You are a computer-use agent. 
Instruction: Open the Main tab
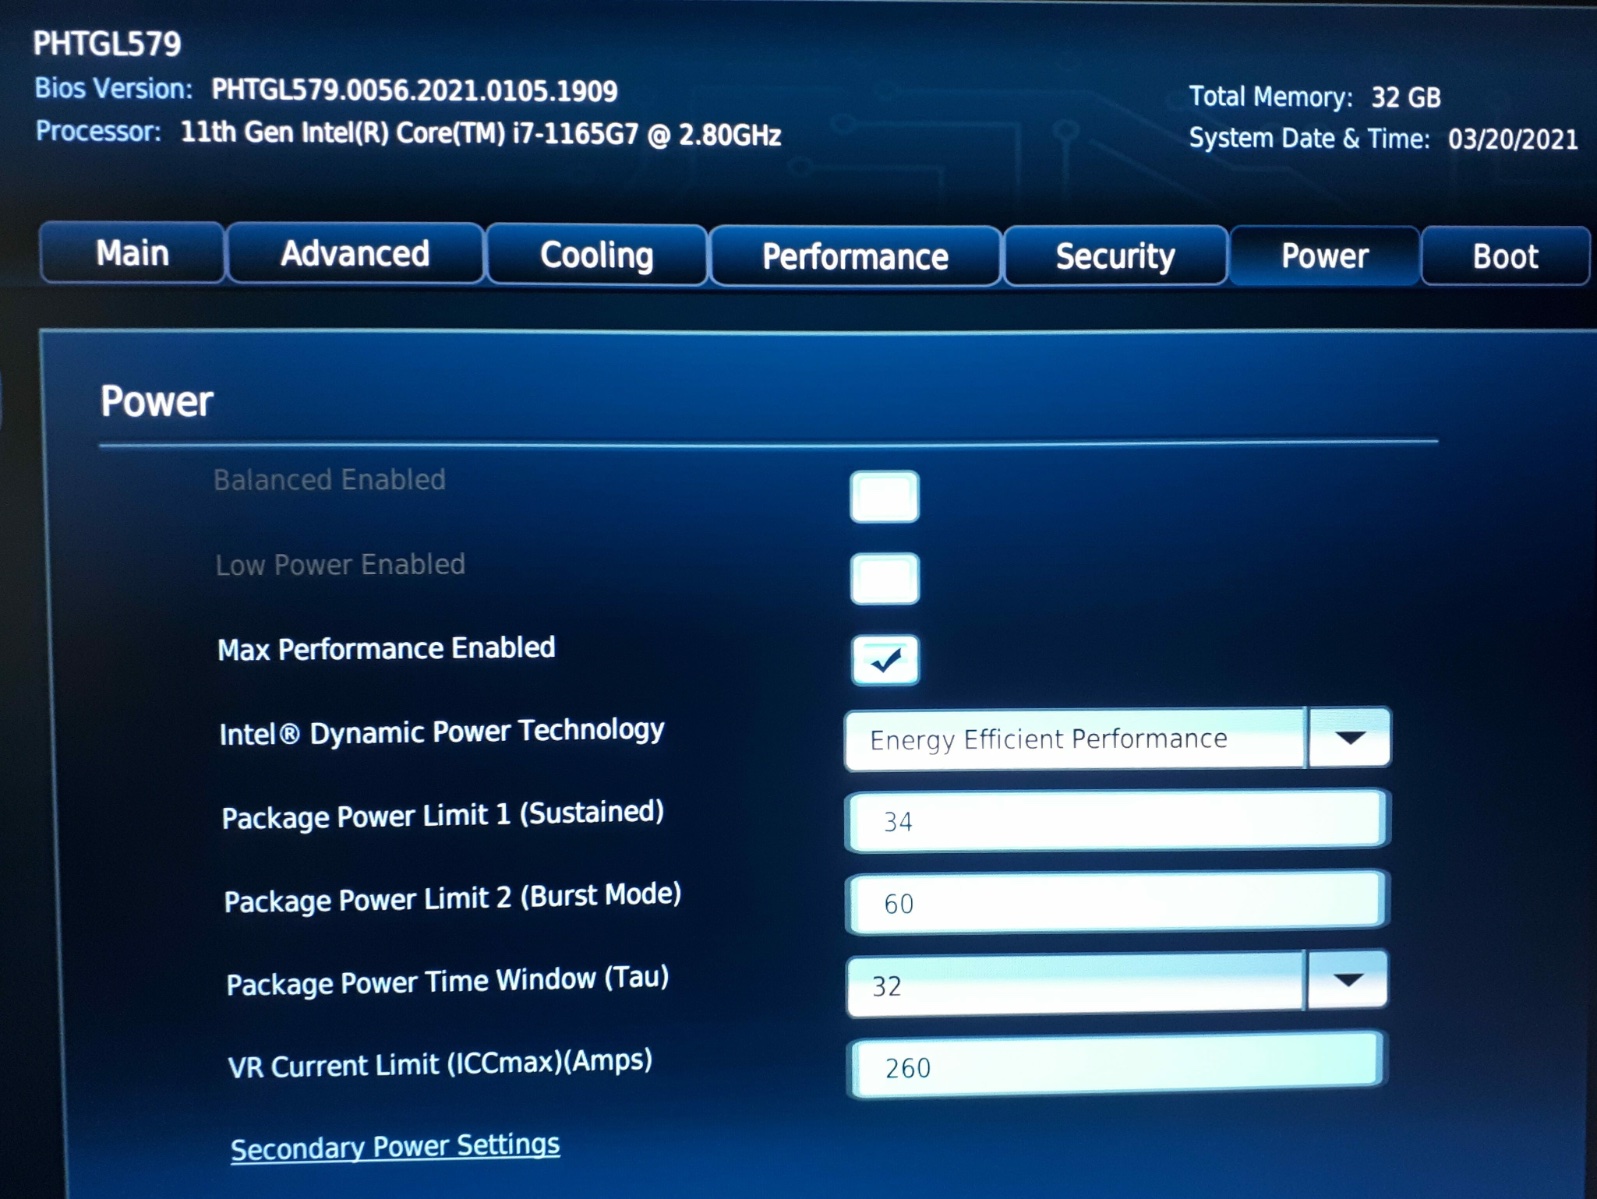[x=132, y=253]
